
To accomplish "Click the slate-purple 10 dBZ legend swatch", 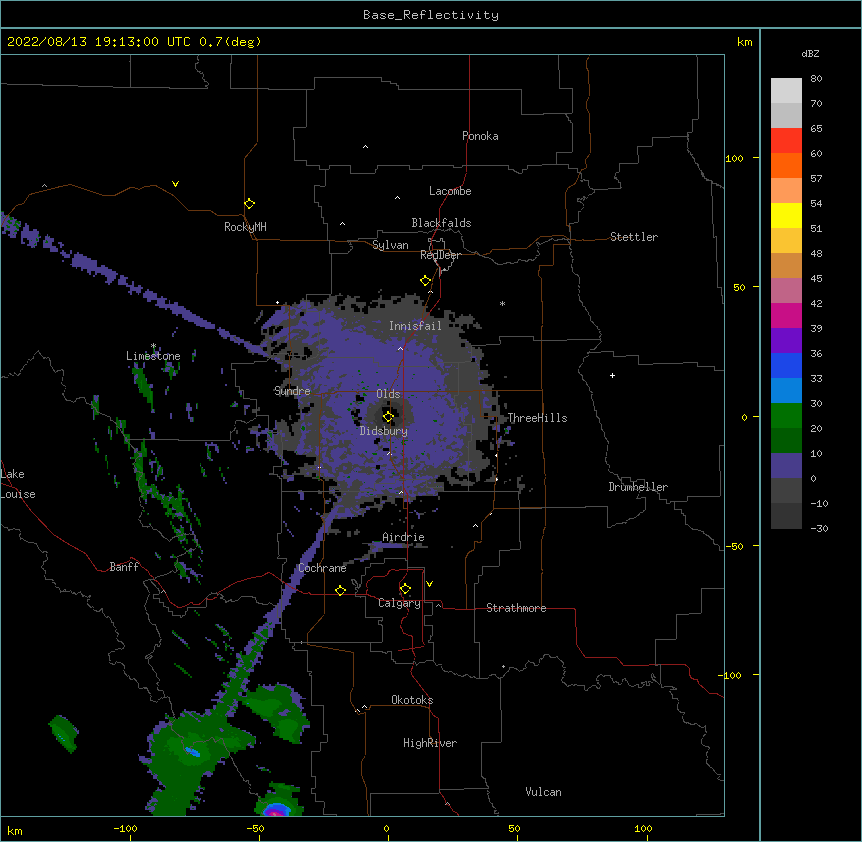I will (x=786, y=466).
